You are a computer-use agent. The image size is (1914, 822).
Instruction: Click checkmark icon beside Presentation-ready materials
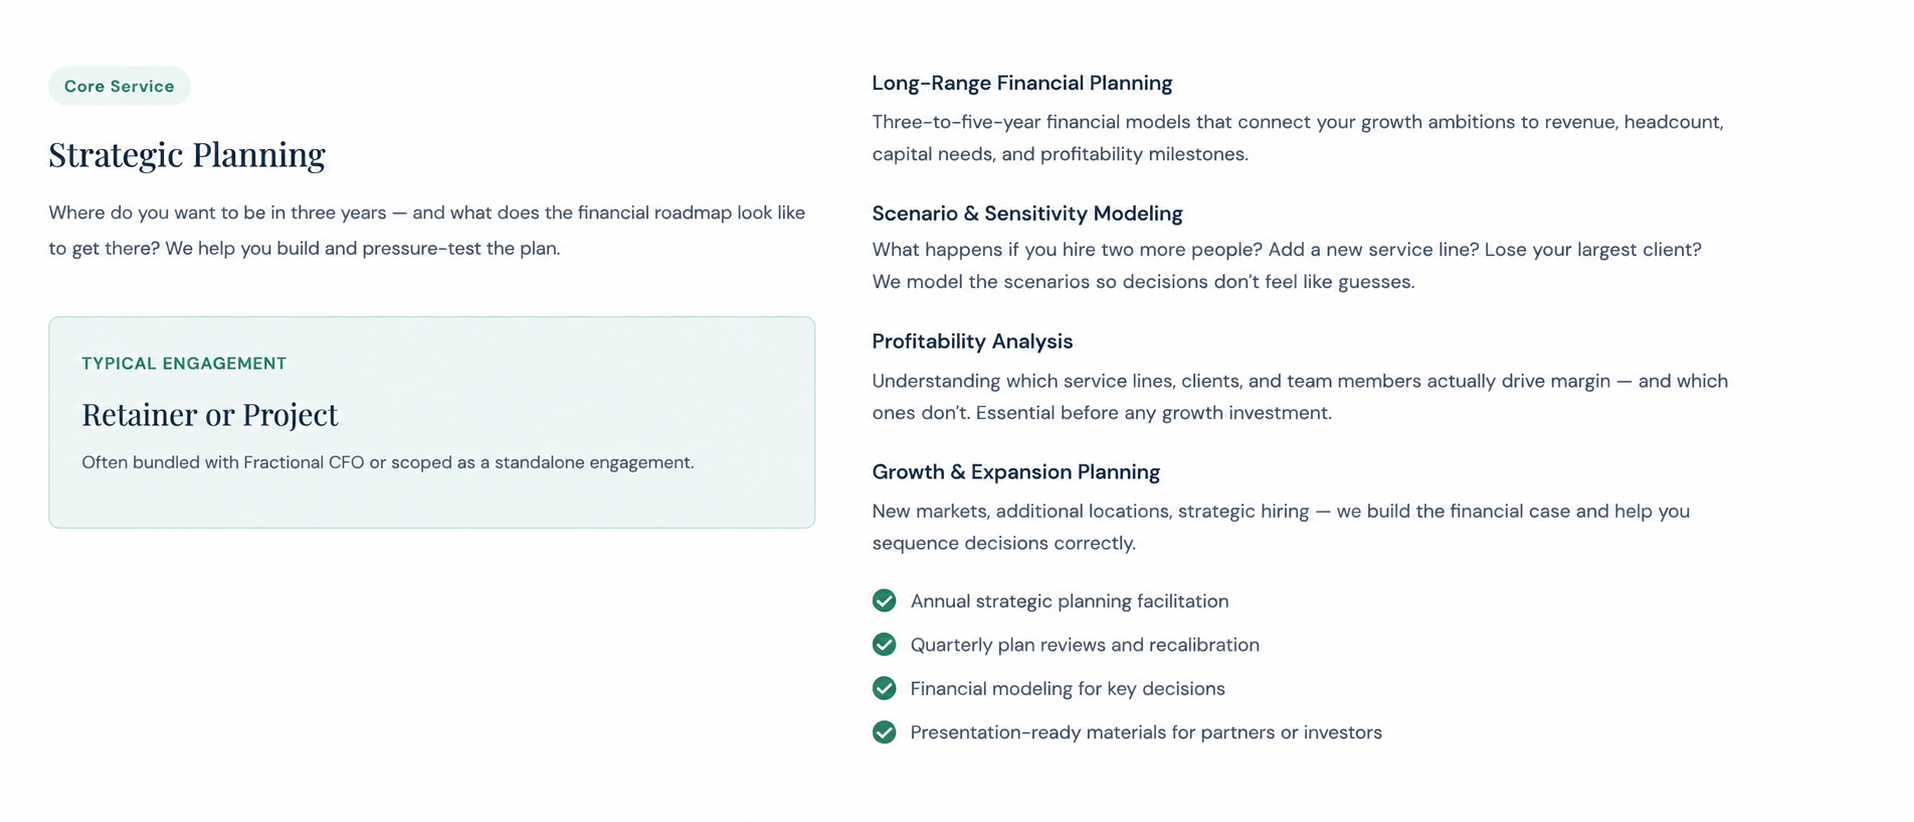[x=884, y=732]
